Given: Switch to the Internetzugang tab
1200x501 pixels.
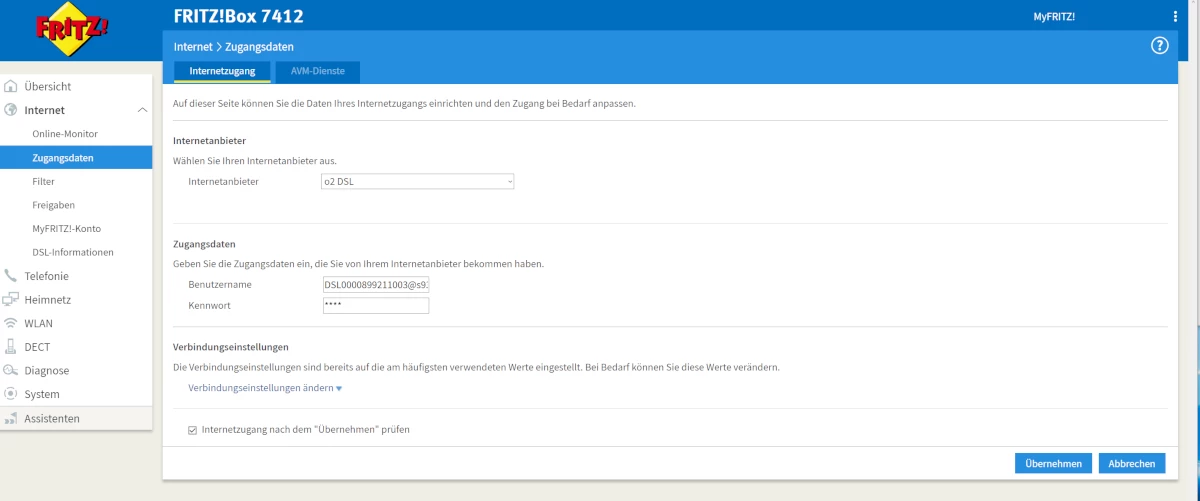Looking at the screenshot, I should point(222,72).
